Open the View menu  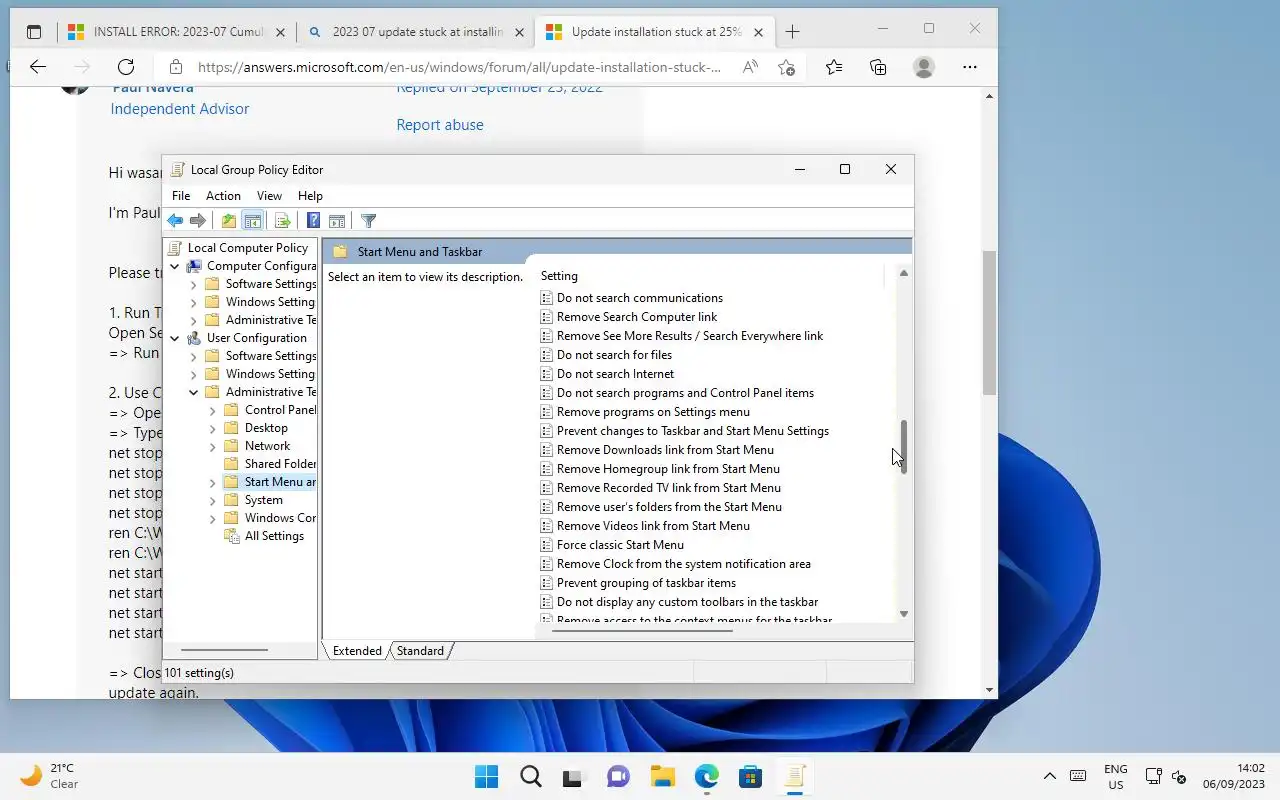[x=269, y=196]
